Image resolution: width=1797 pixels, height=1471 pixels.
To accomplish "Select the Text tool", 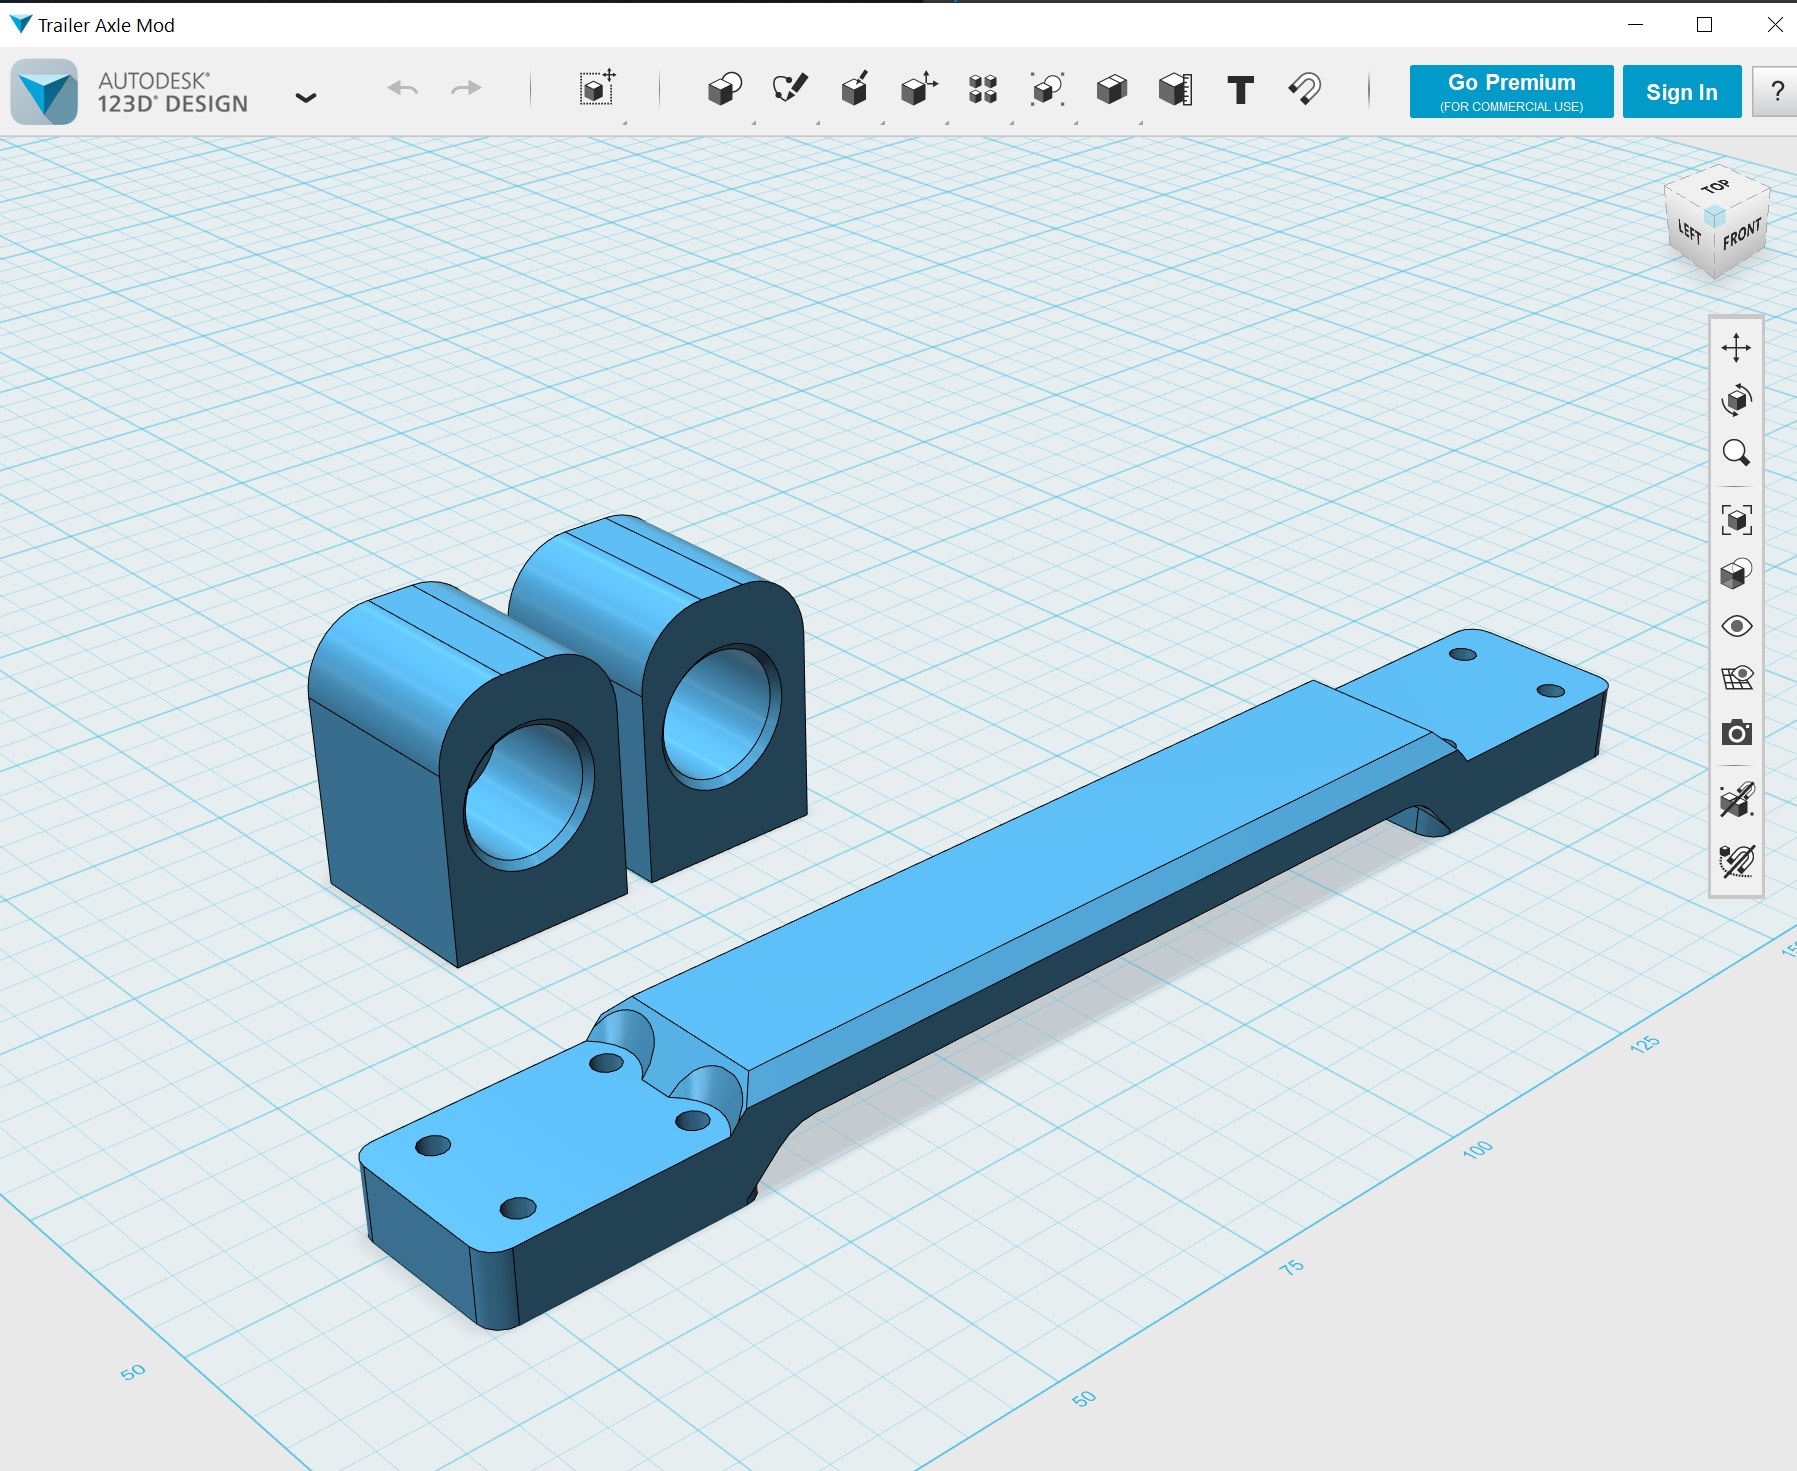I will tap(1240, 90).
